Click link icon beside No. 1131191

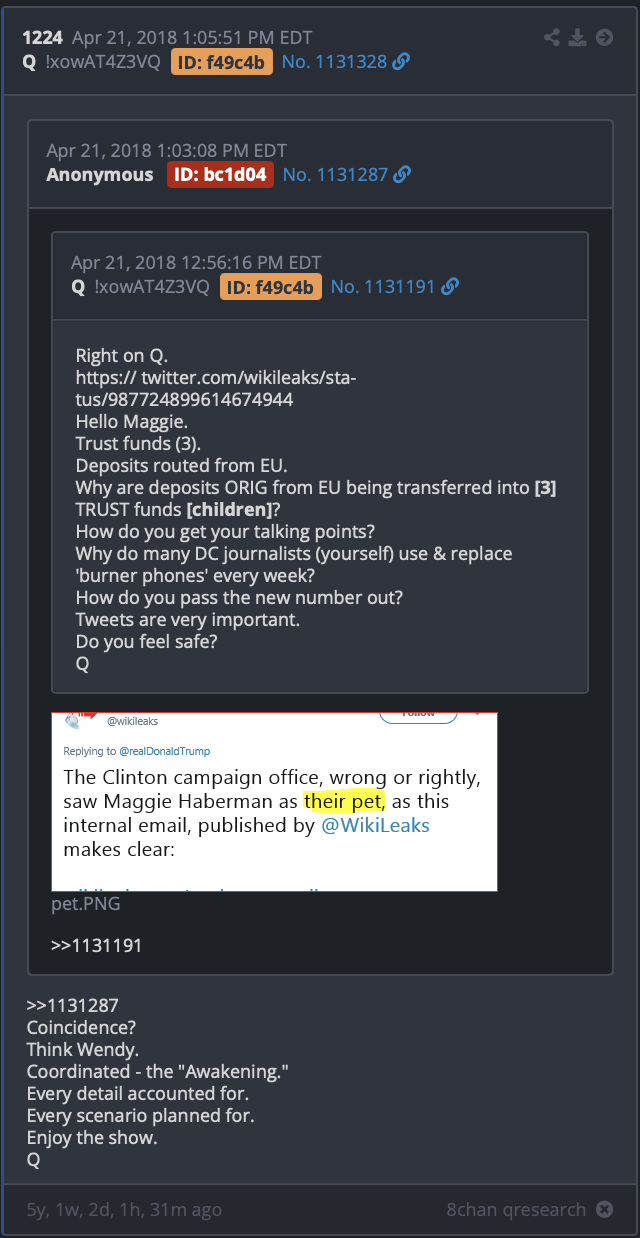(x=450, y=287)
